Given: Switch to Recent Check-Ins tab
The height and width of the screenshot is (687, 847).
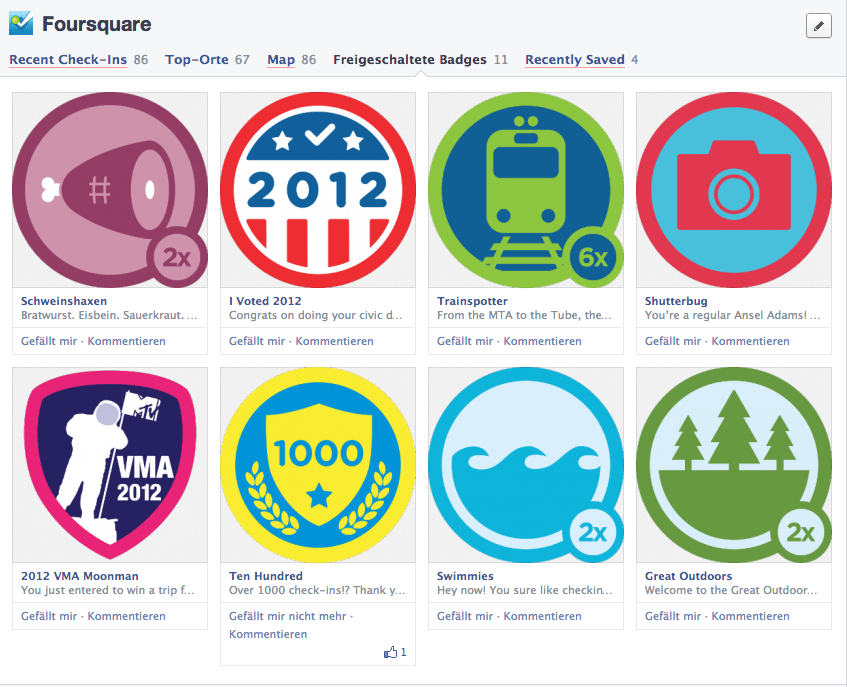Looking at the screenshot, I should pos(68,59).
